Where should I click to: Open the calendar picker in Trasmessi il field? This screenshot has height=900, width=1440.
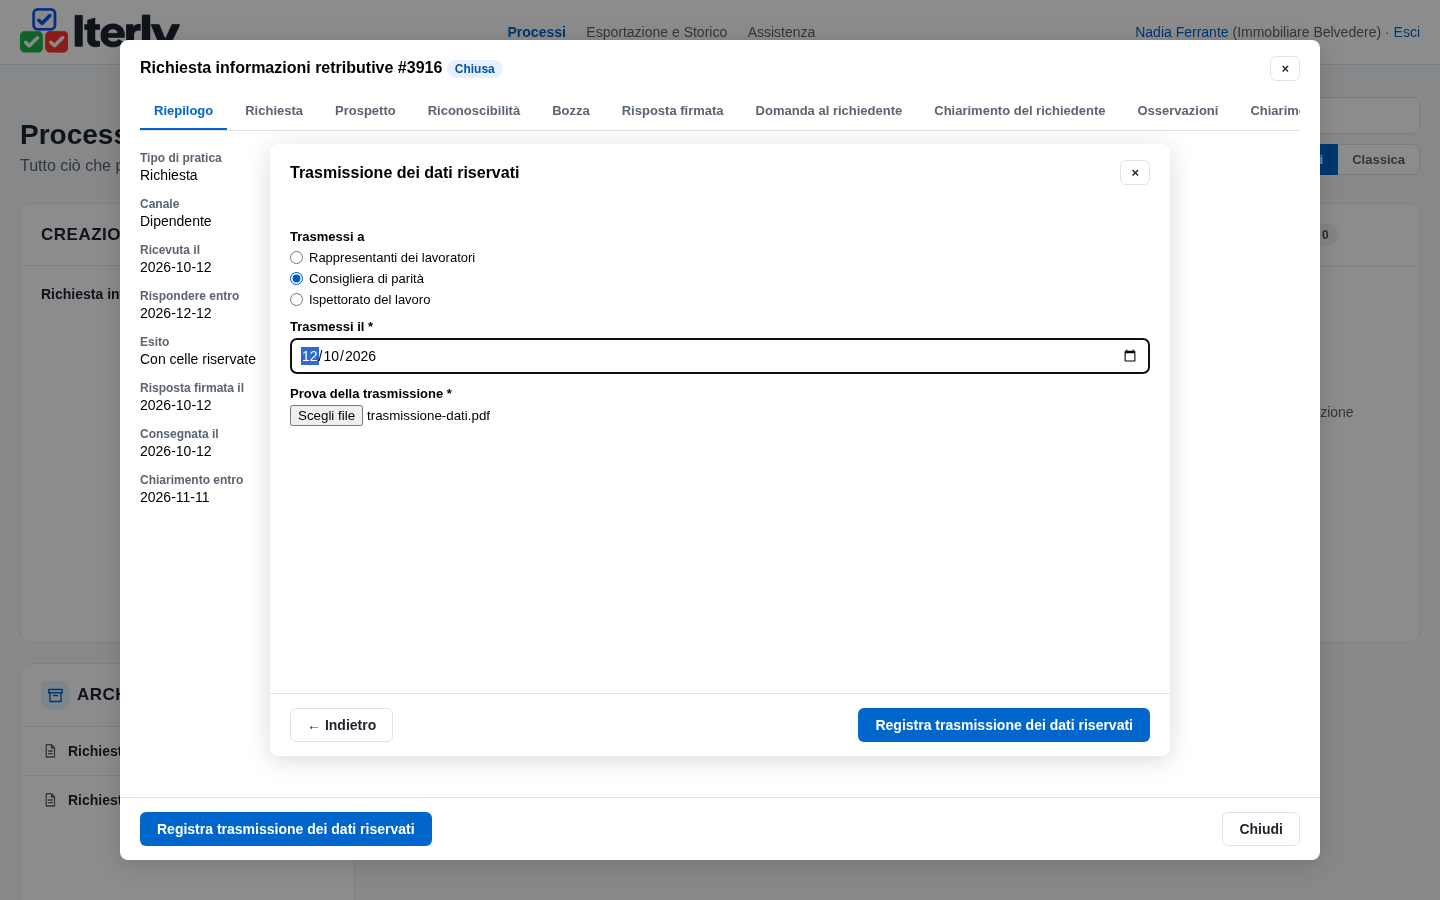(x=1130, y=356)
